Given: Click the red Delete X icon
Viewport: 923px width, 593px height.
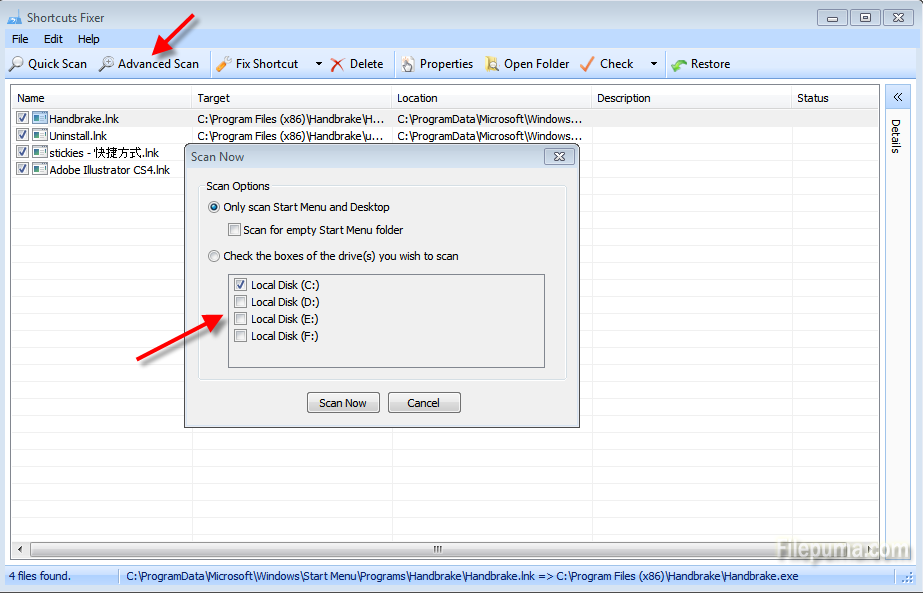Looking at the screenshot, I should (x=338, y=64).
